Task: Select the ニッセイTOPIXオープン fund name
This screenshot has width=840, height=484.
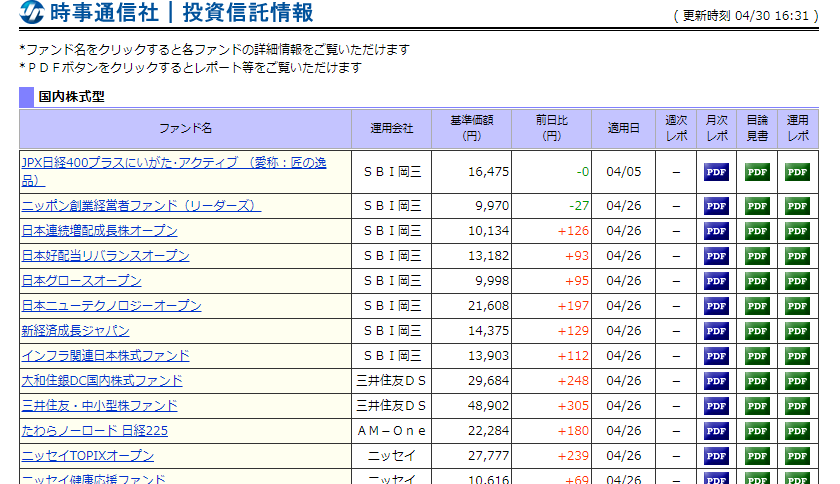Action: pos(88,456)
